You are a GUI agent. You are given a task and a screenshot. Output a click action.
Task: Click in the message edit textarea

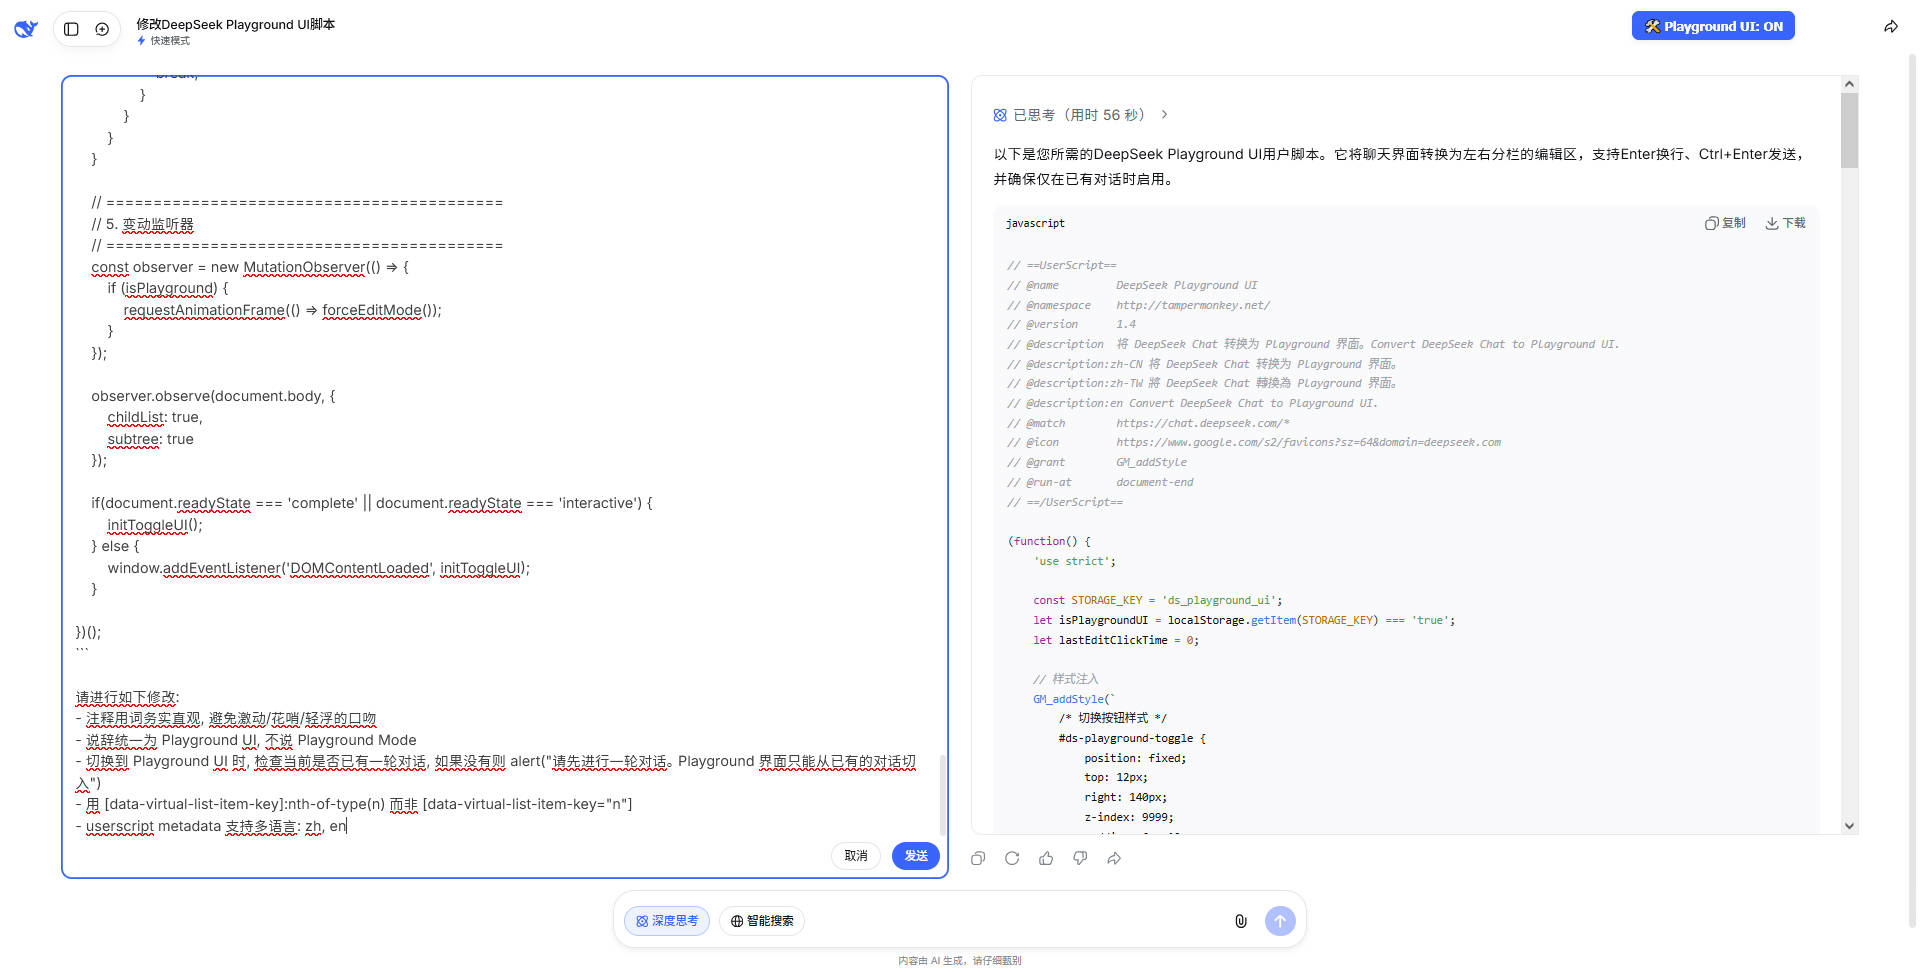pyautogui.click(x=505, y=456)
